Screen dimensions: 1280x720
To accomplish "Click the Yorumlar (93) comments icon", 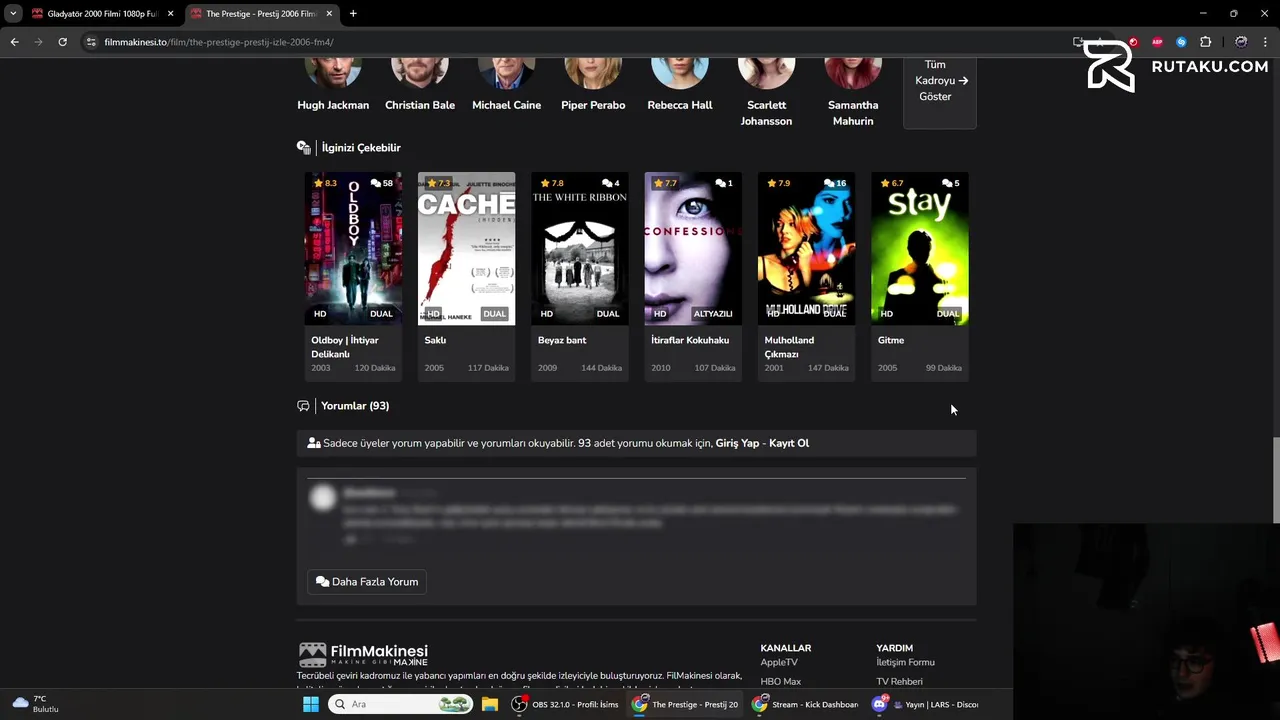I will pos(303,406).
